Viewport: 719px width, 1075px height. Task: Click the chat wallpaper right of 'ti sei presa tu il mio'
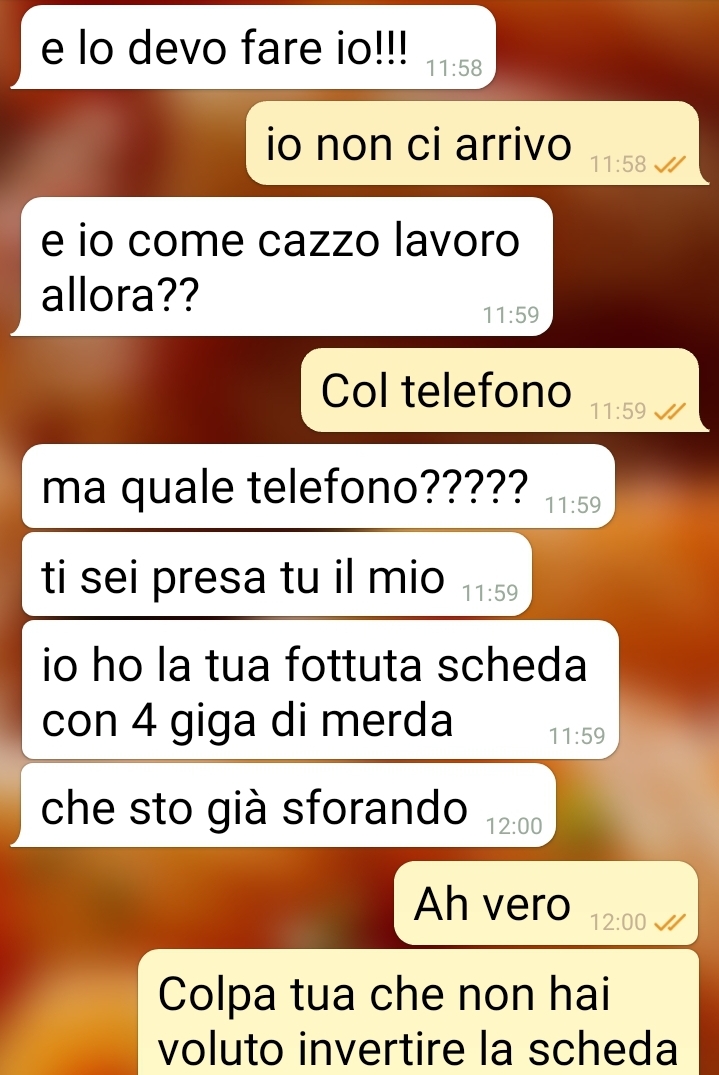pyautogui.click(x=624, y=575)
